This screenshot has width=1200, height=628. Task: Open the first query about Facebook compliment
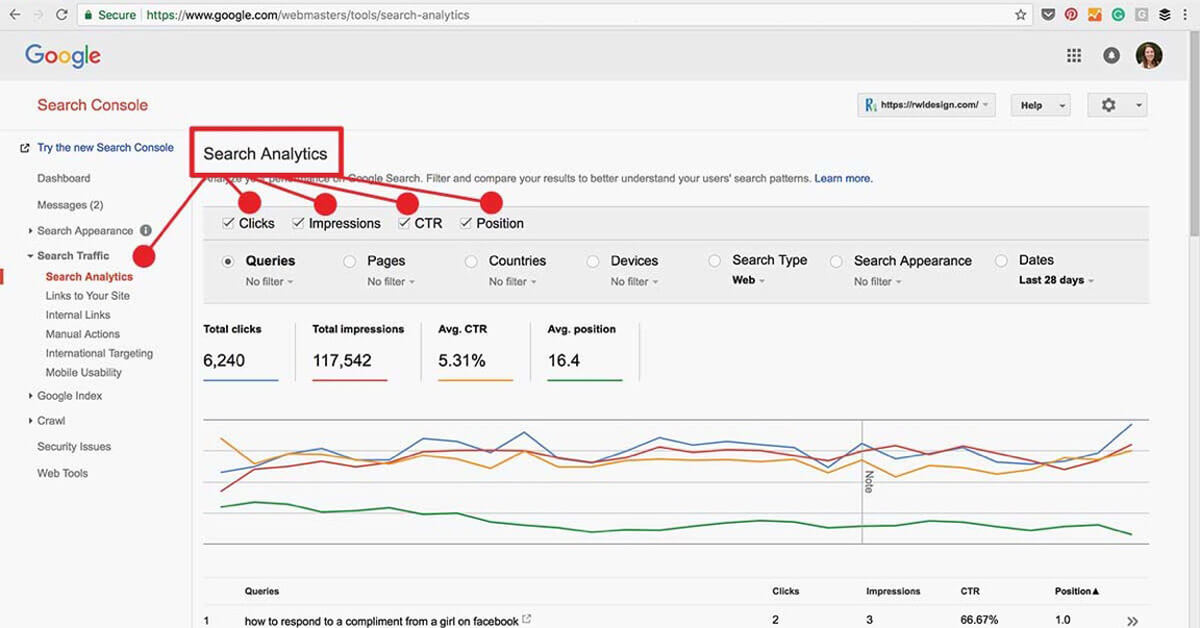(381, 621)
